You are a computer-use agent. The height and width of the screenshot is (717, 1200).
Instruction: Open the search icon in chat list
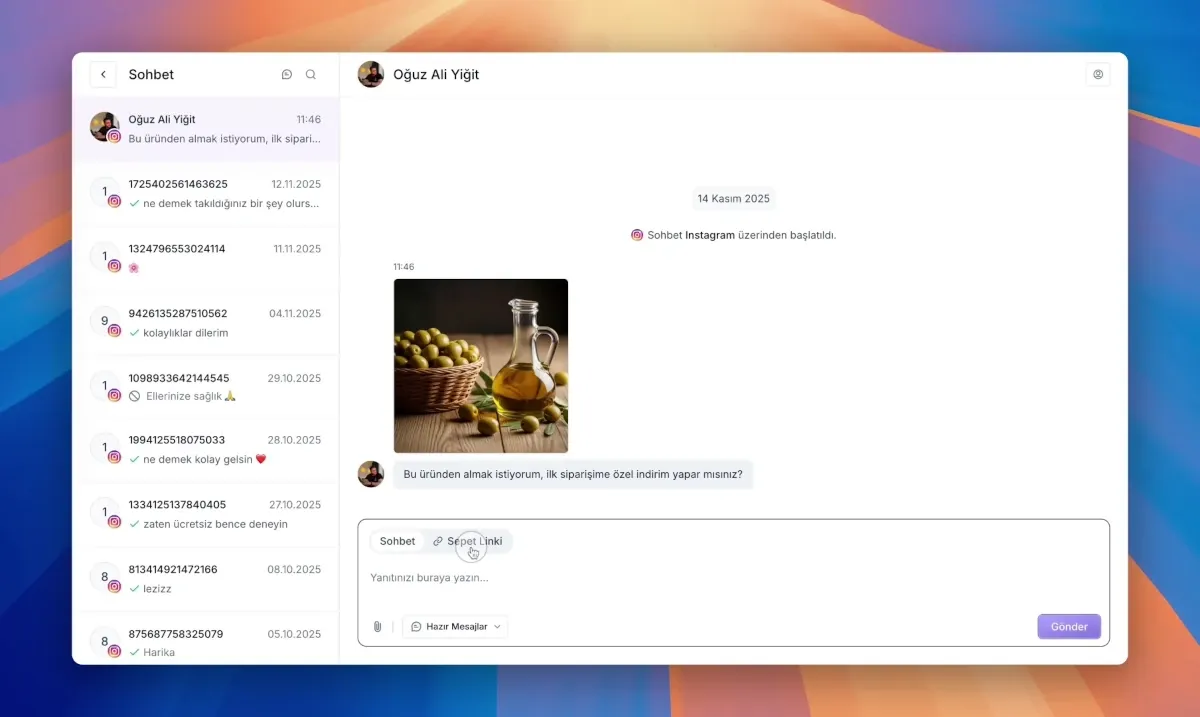click(310, 74)
